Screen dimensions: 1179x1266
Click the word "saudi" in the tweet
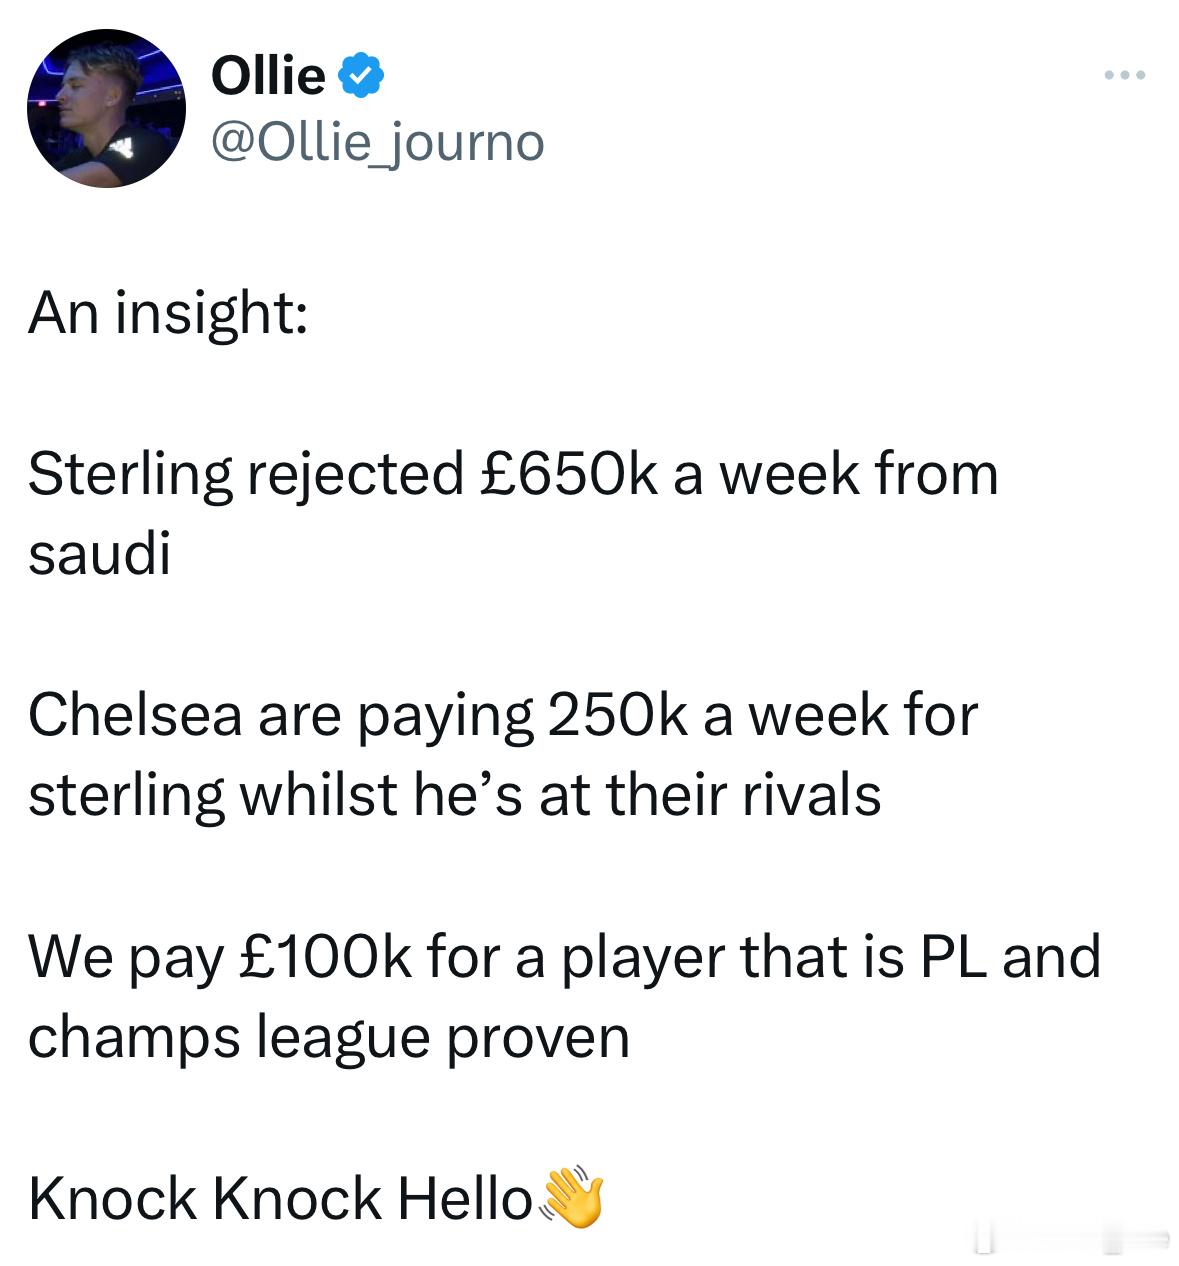[x=99, y=554]
